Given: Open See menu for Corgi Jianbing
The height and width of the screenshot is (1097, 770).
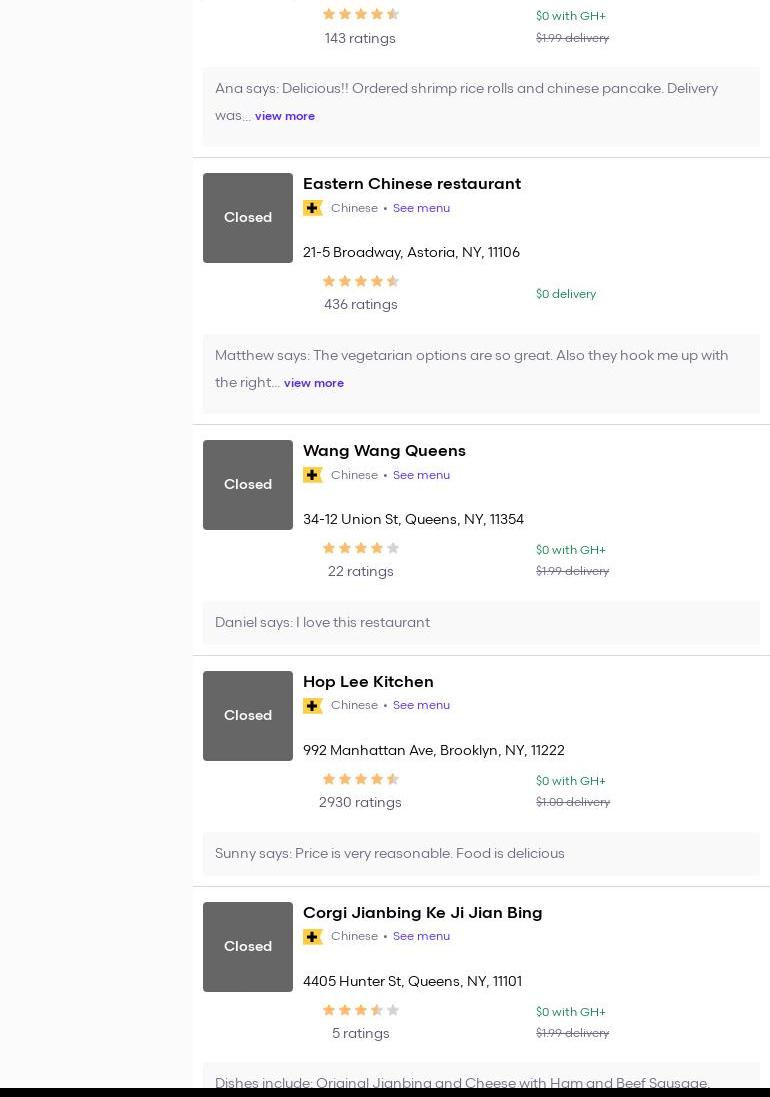Looking at the screenshot, I should pyautogui.click(x=421, y=936).
